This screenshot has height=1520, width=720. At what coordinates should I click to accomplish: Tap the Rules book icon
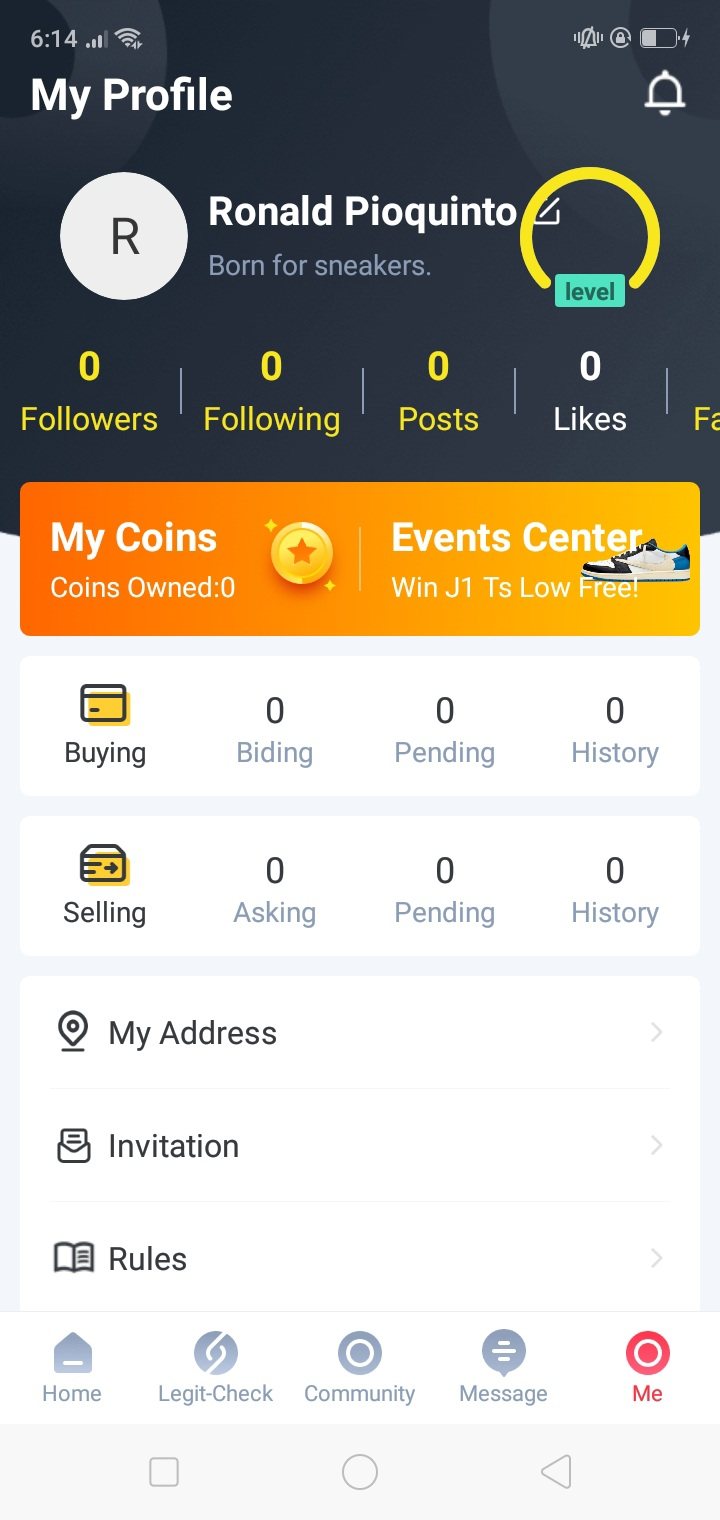(73, 1258)
